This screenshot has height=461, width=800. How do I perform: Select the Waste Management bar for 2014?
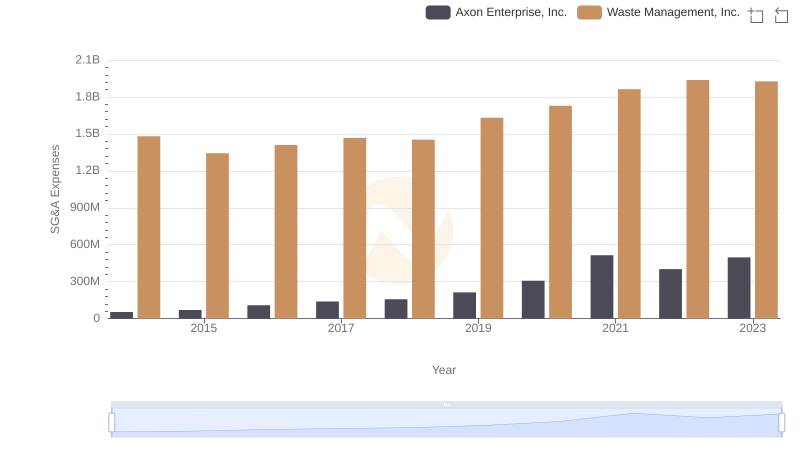pos(149,227)
